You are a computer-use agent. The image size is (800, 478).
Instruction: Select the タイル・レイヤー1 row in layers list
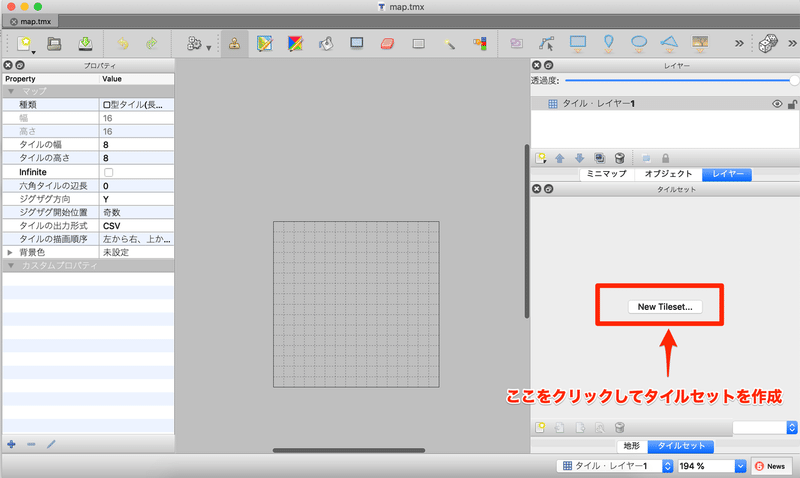[665, 104]
